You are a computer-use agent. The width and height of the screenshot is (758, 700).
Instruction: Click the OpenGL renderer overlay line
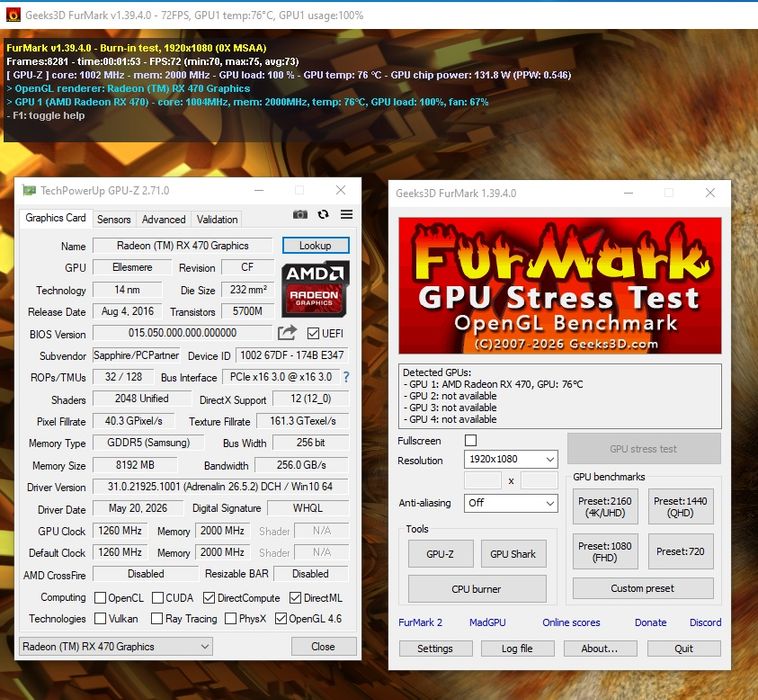click(x=128, y=88)
